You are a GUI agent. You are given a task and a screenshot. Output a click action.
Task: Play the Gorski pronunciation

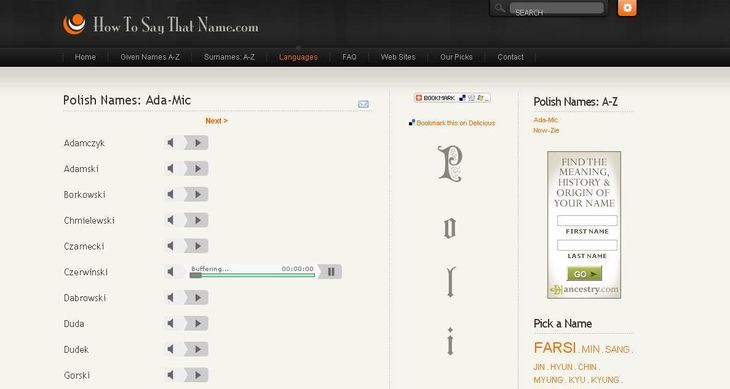pos(197,375)
